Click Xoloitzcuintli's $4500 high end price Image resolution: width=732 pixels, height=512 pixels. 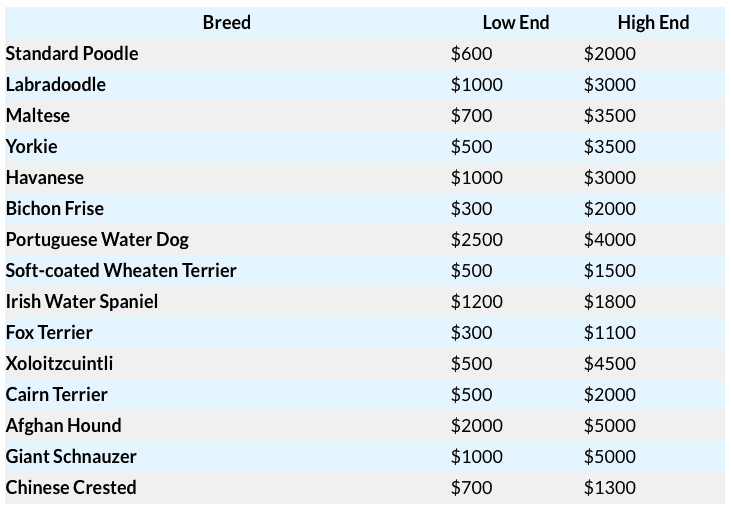click(x=610, y=363)
